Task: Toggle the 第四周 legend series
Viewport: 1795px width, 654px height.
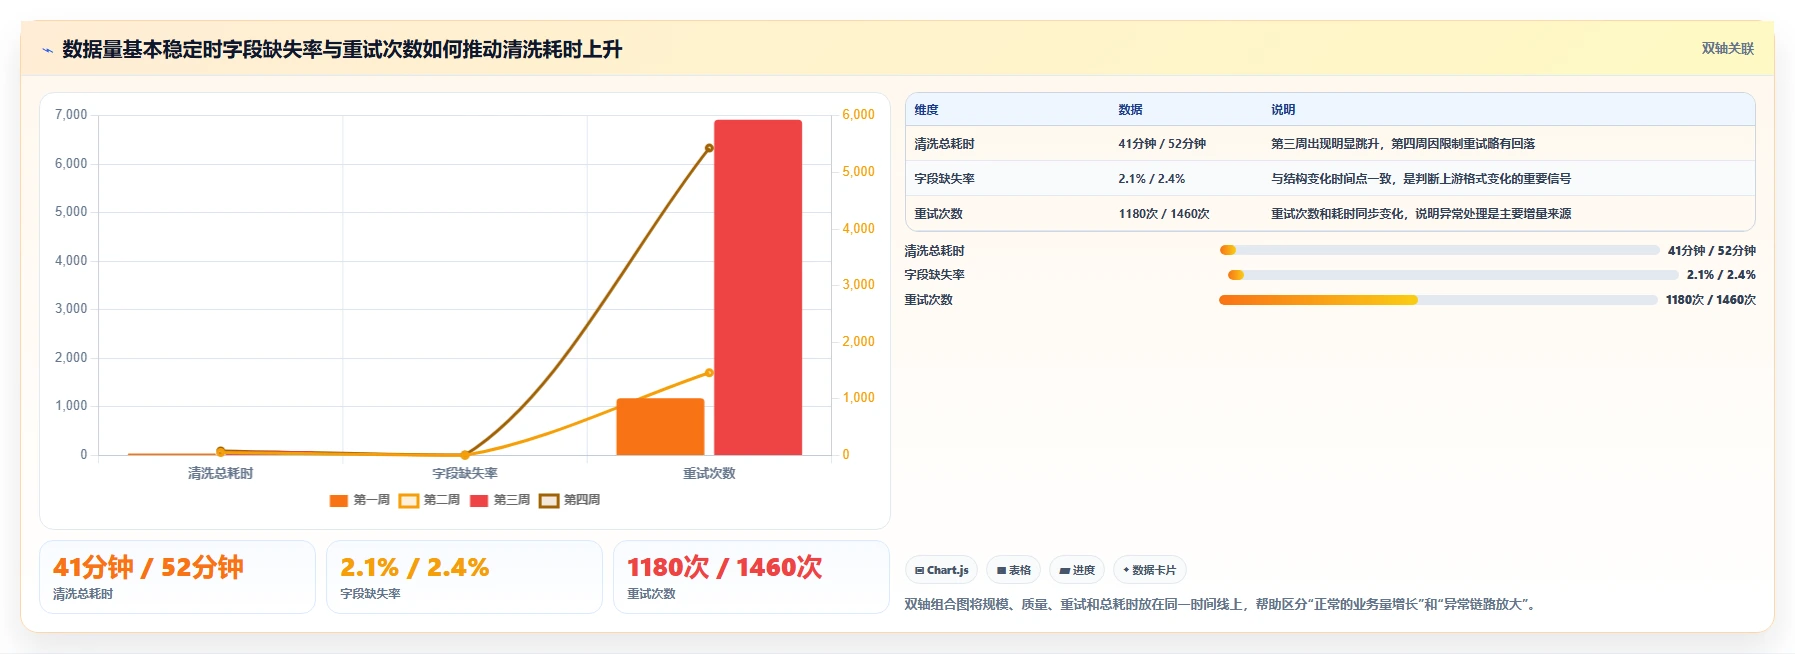Action: 570,500
